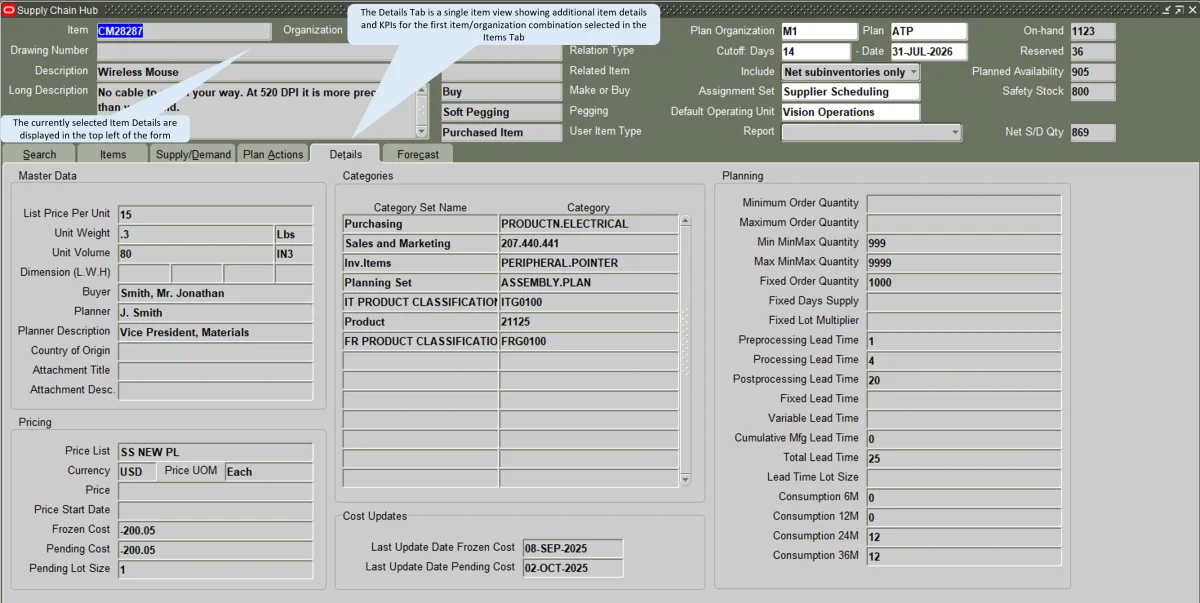1200x603 pixels.
Task: Click the List Price Per Unit field
Action: (x=215, y=215)
